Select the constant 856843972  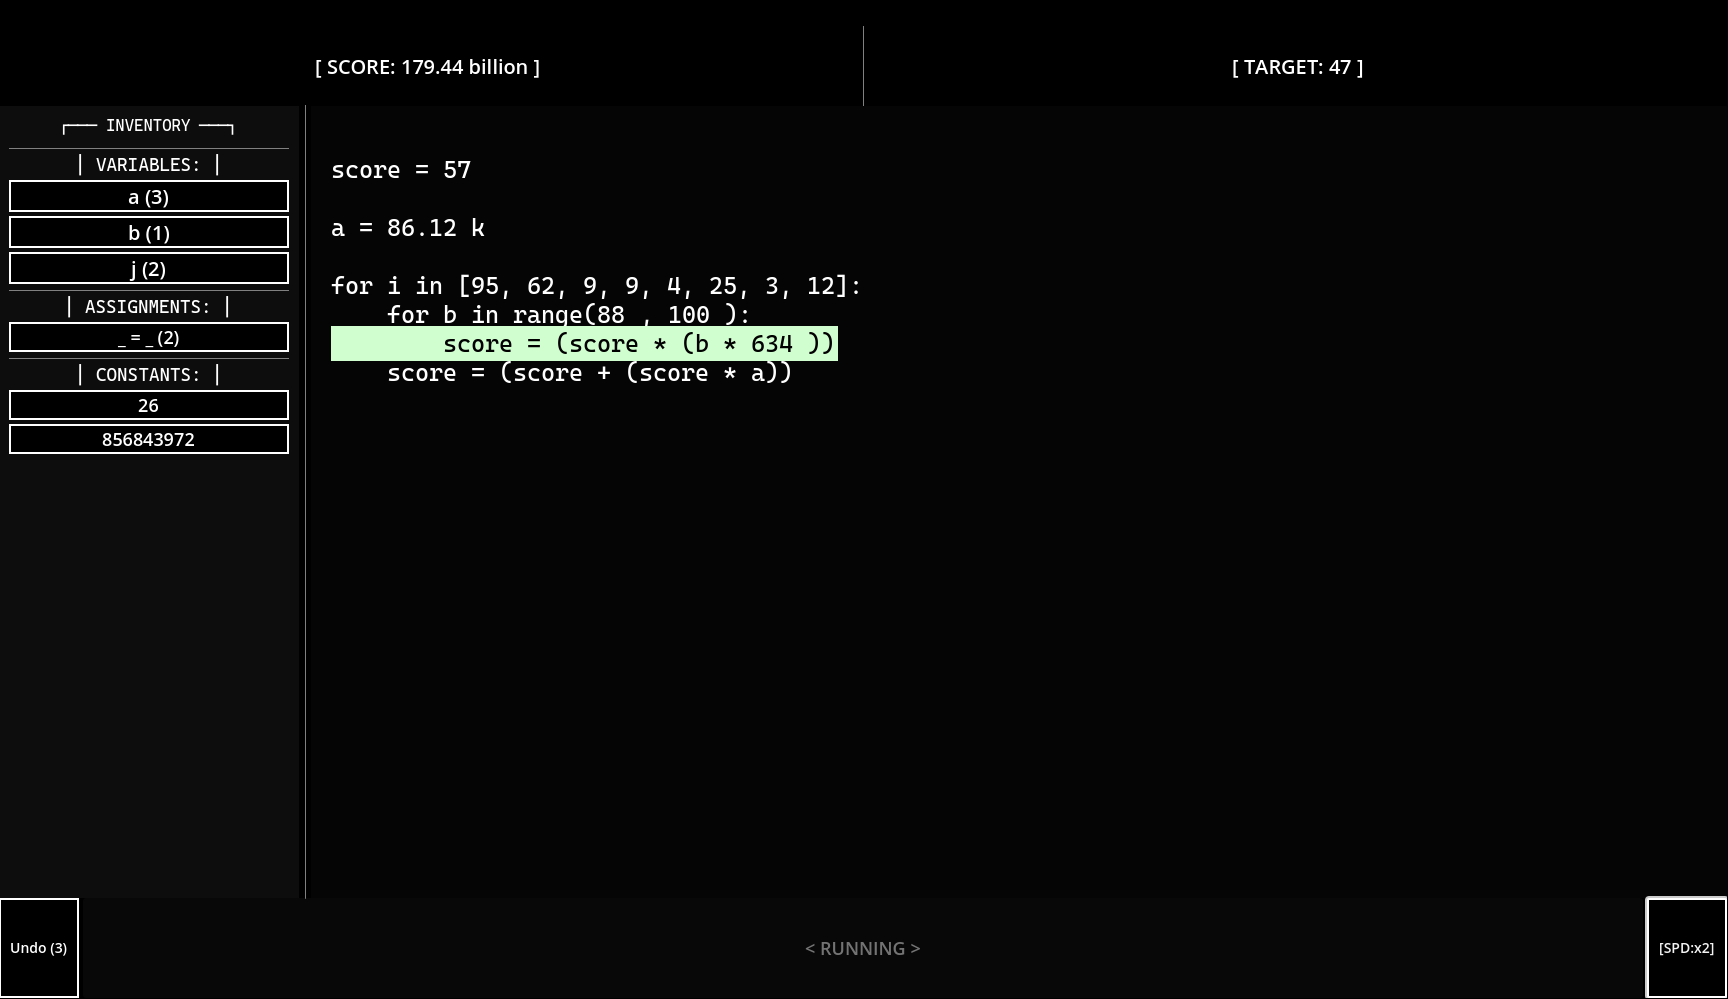(148, 439)
